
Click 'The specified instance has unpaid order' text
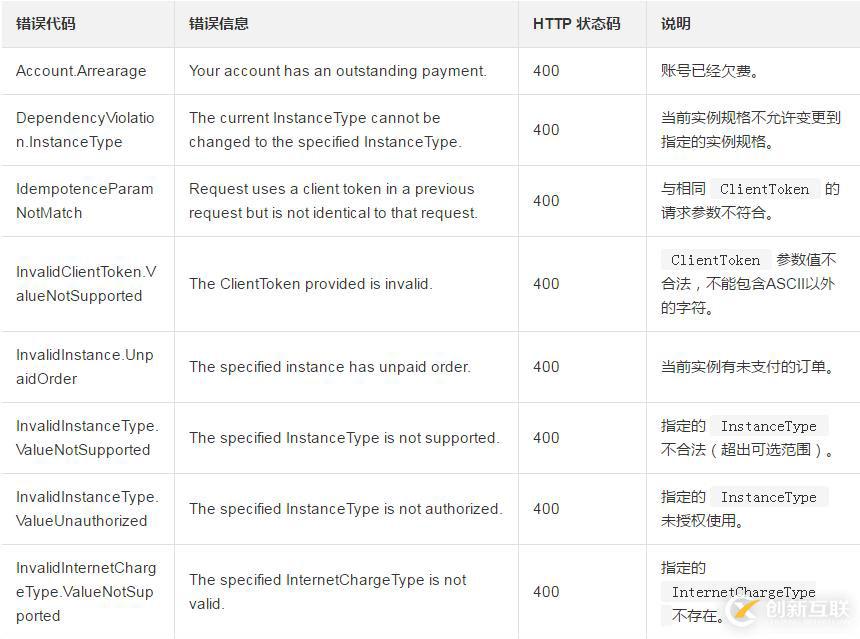point(330,367)
